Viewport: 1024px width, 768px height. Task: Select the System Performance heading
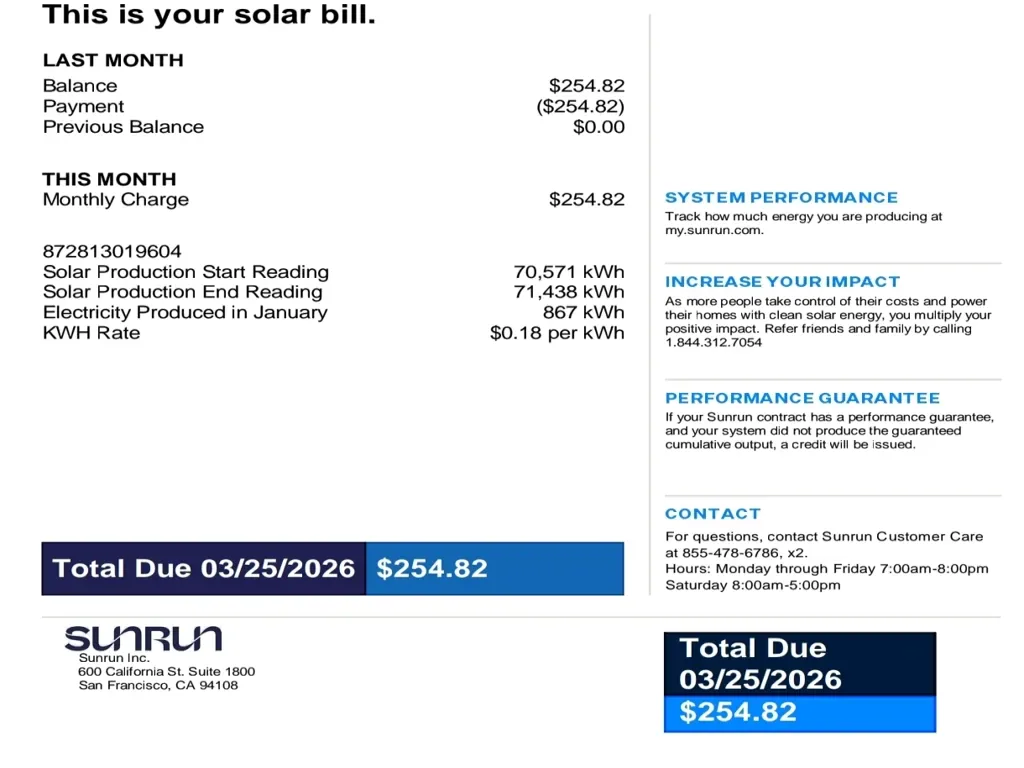coord(781,197)
